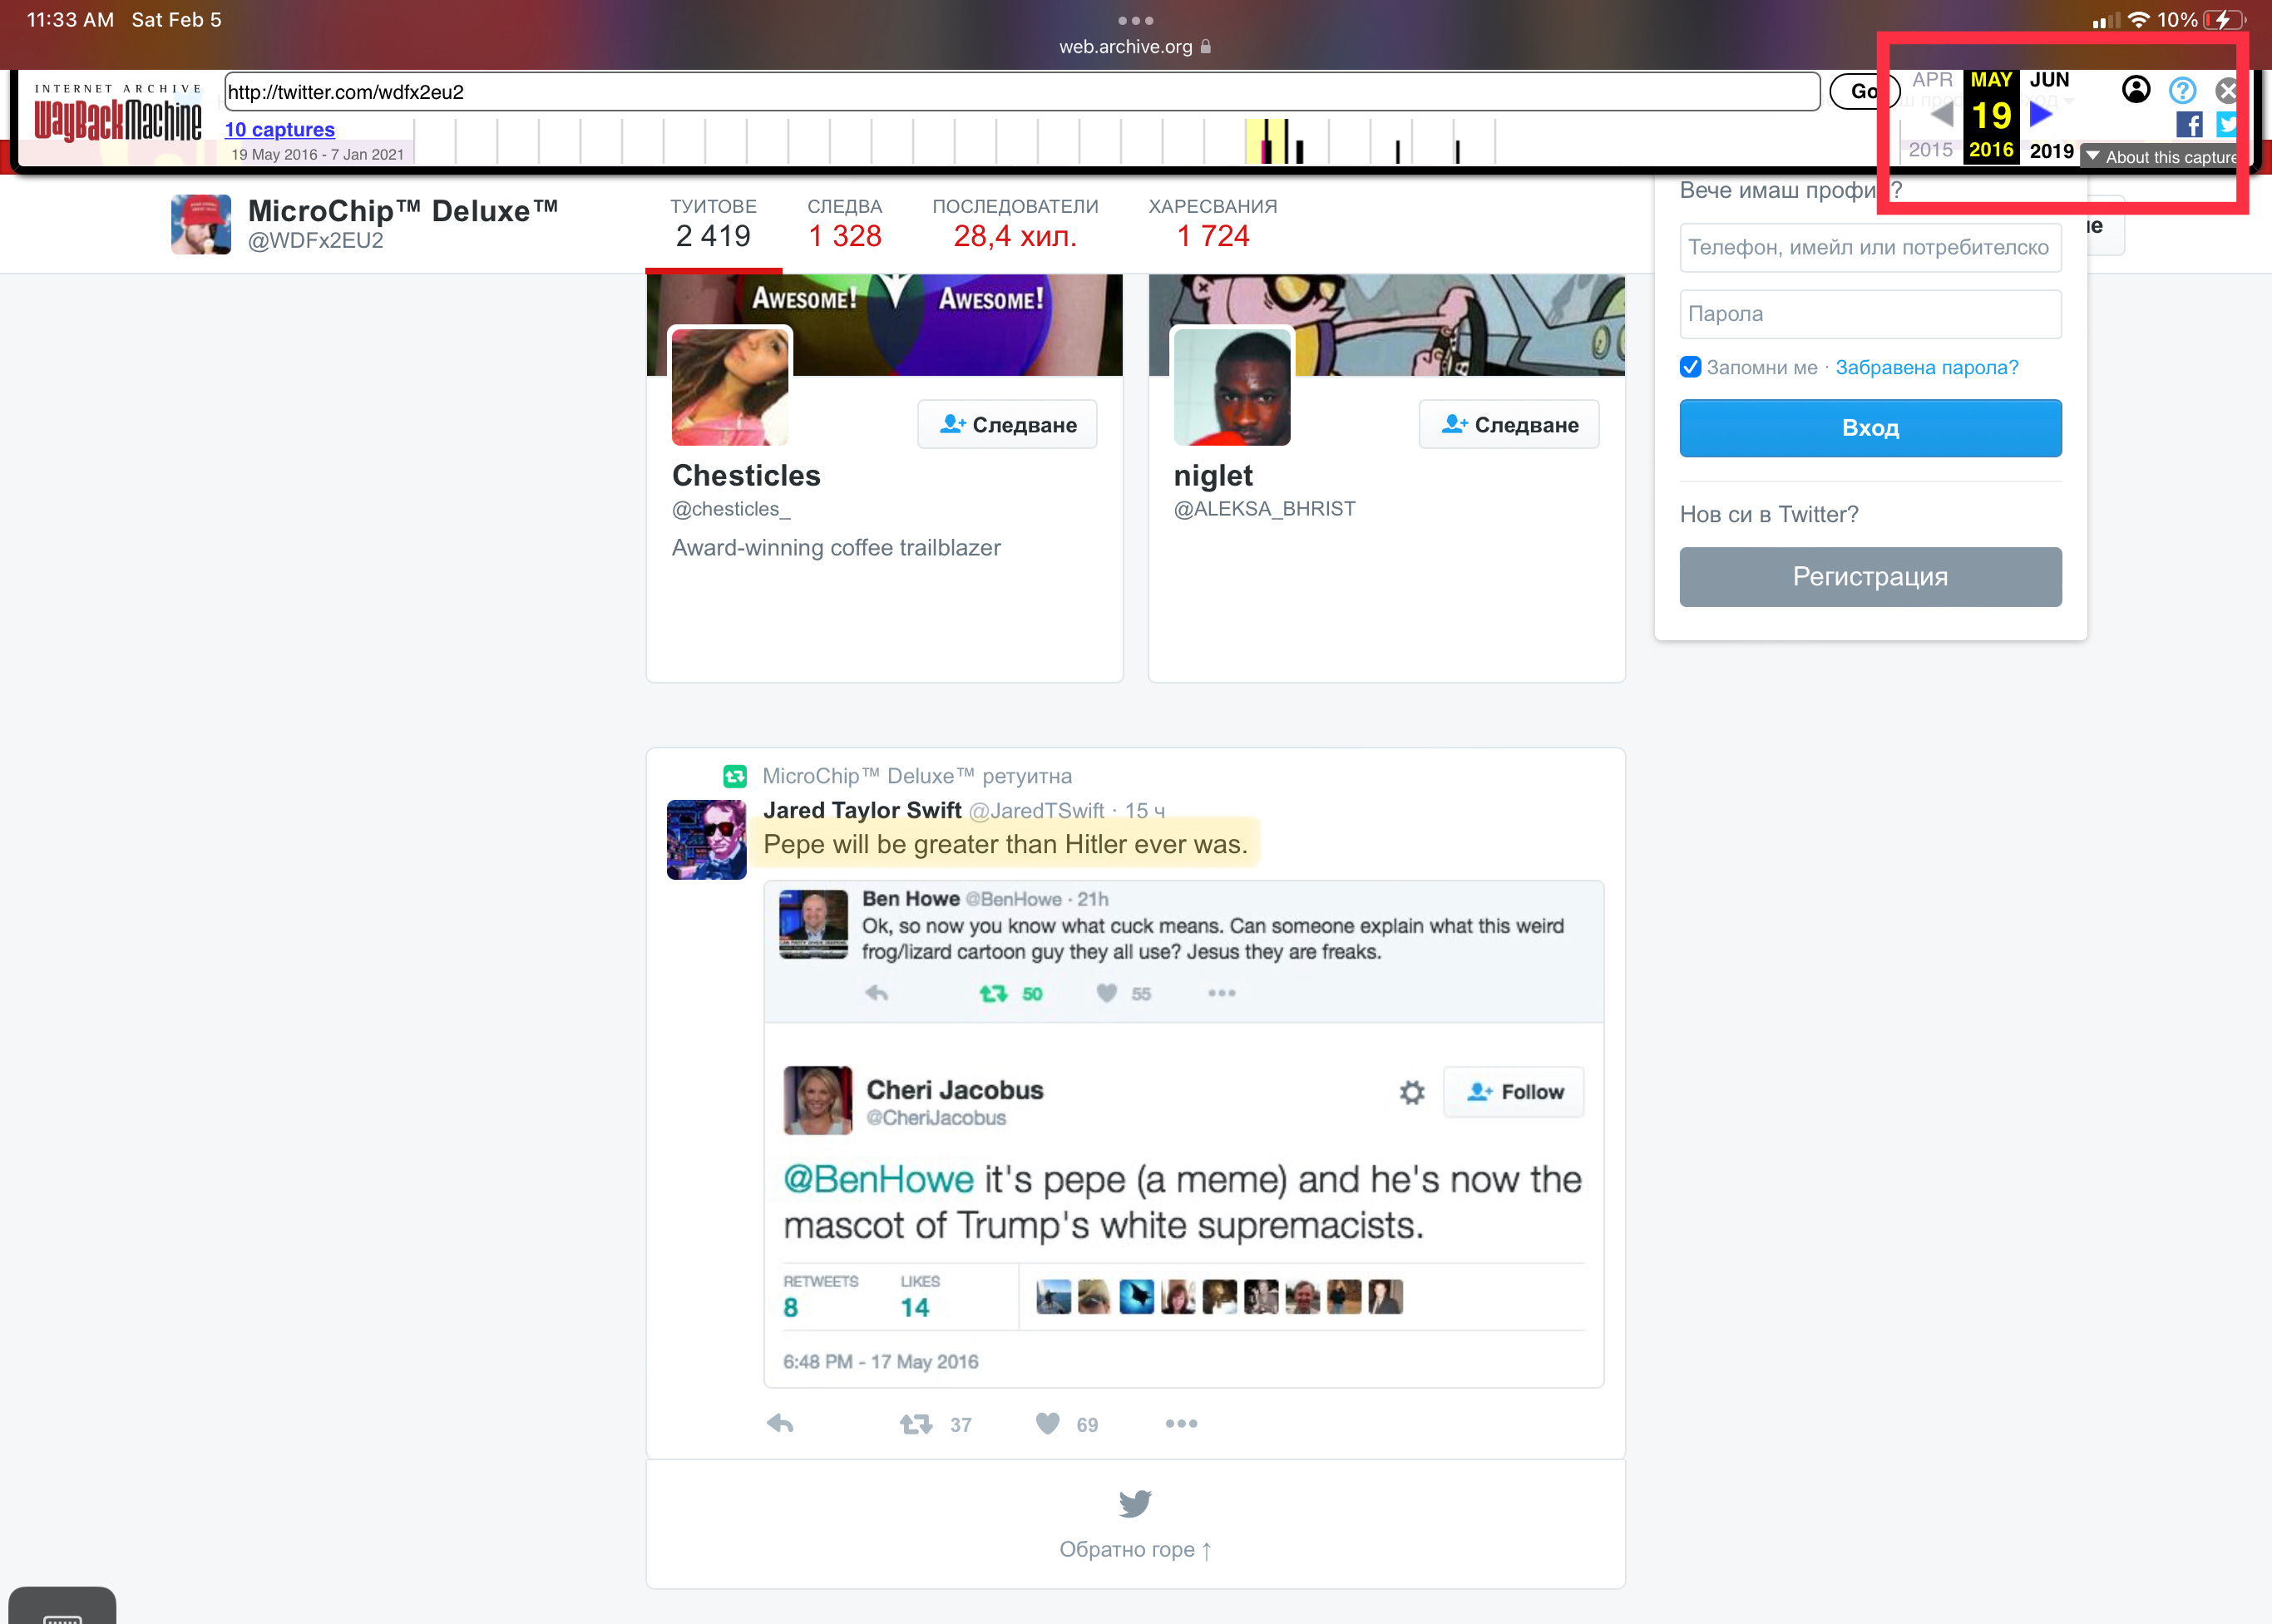Open Забравена парола? link
The image size is (2272, 1624).
(1926, 367)
